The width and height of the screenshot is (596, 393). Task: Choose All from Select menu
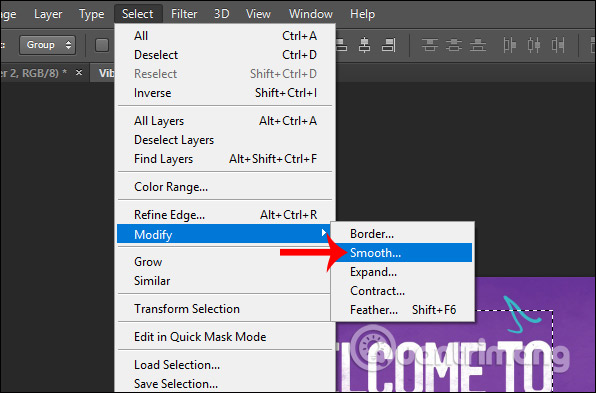click(225, 36)
